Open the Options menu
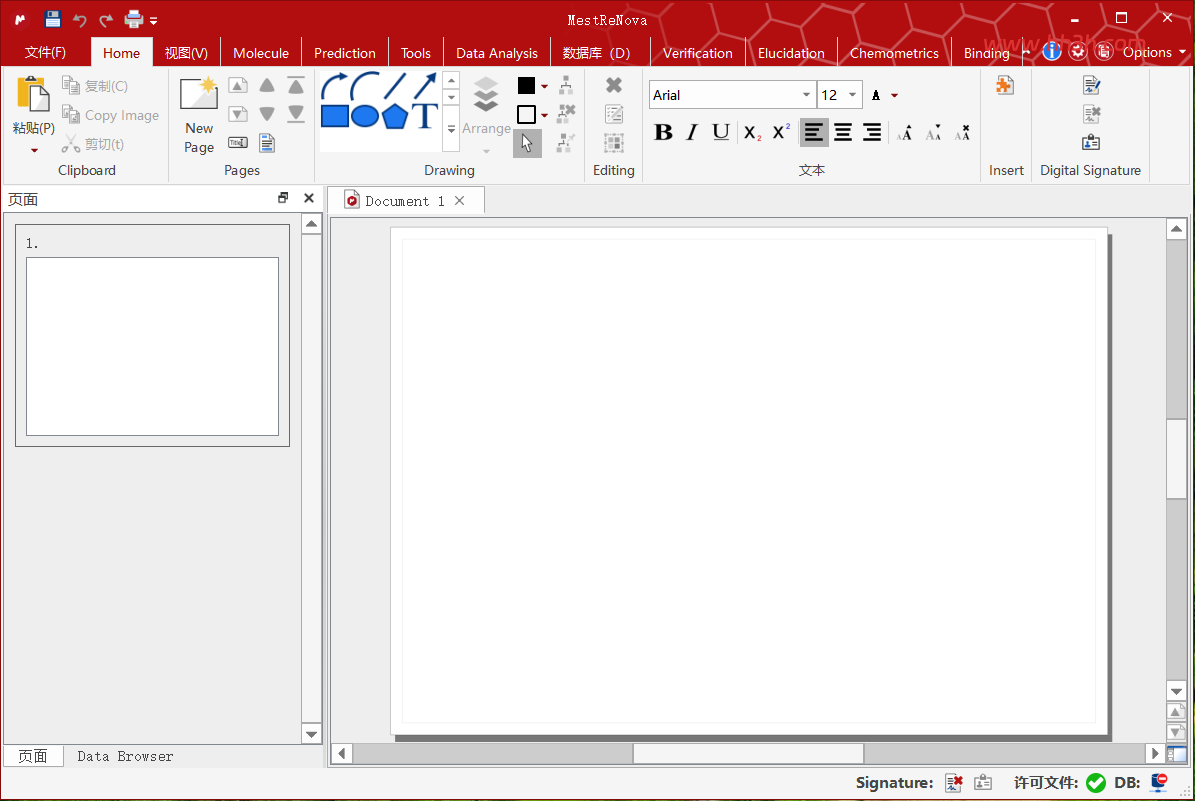This screenshot has height=801, width=1195. click(x=1154, y=52)
